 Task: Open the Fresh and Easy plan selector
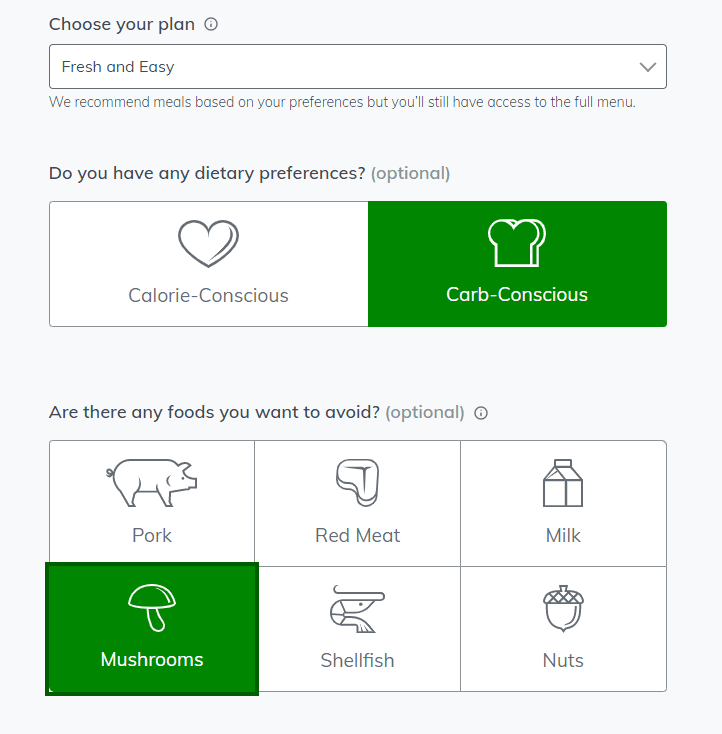coord(358,66)
